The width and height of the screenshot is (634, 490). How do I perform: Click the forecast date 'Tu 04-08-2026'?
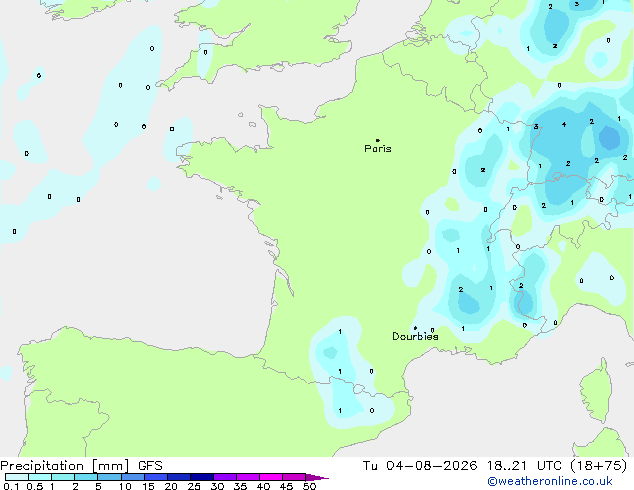420,466
